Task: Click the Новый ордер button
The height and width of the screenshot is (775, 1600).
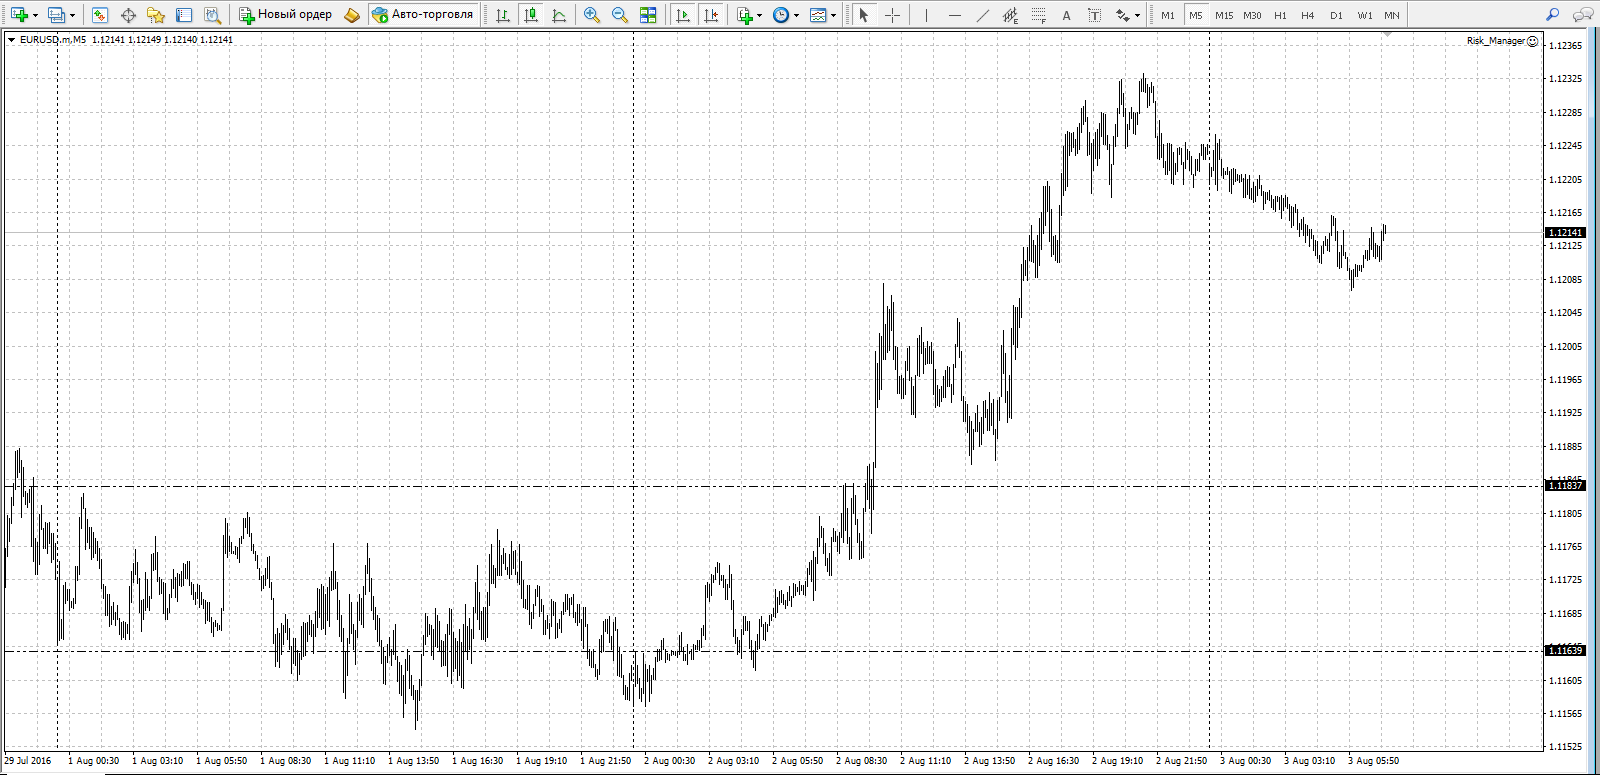Action: pyautogui.click(x=286, y=15)
